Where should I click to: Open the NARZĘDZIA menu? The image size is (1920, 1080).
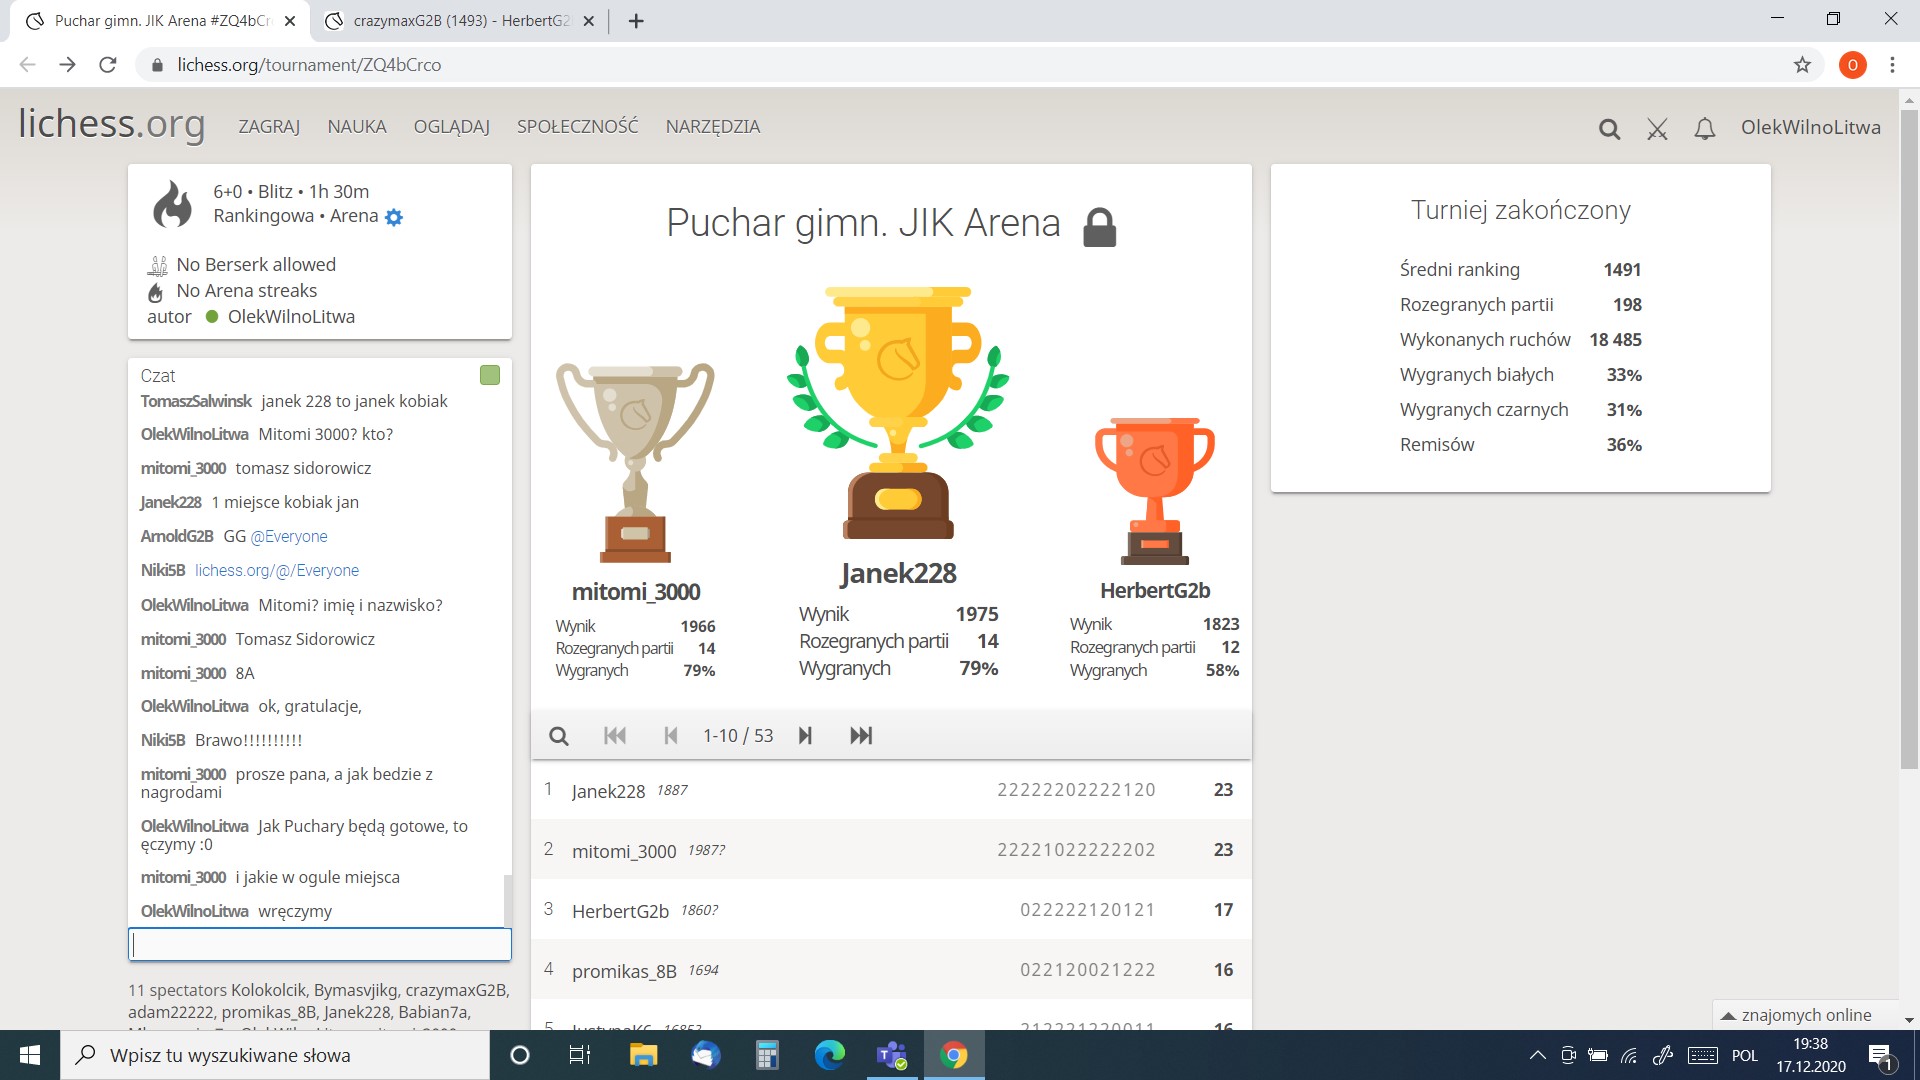coord(713,127)
